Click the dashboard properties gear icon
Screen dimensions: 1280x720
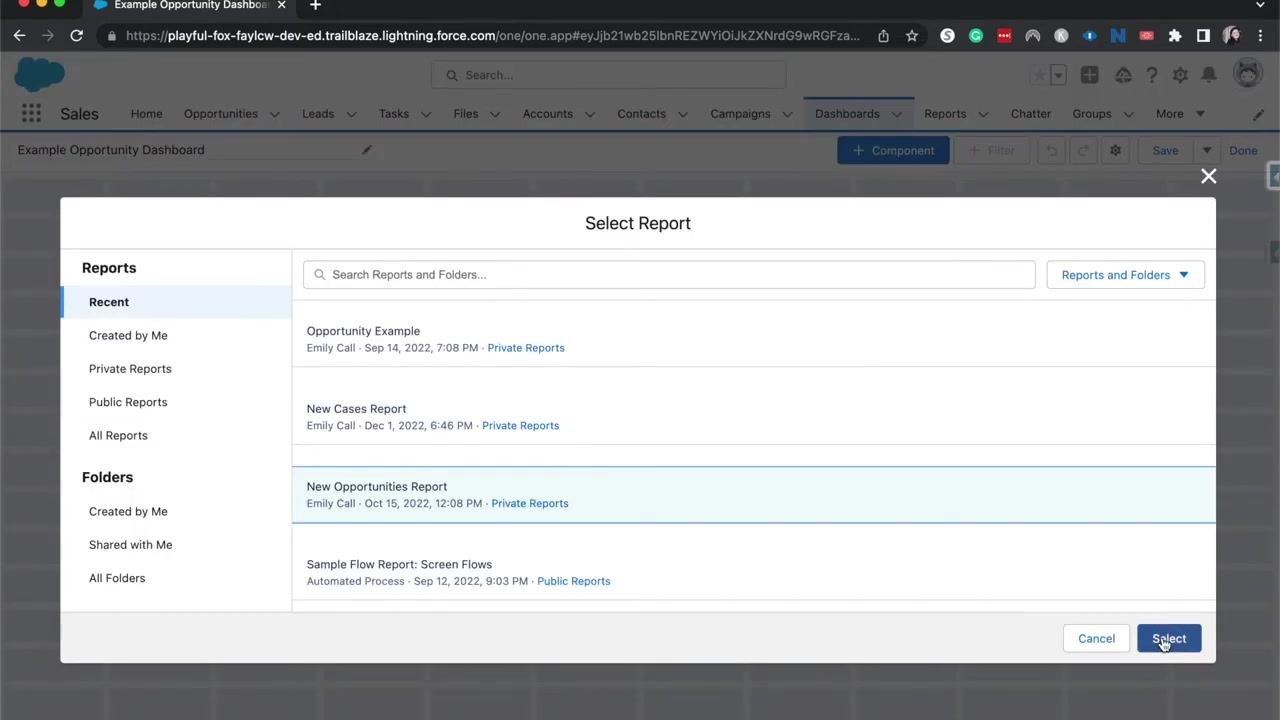[x=1115, y=151]
